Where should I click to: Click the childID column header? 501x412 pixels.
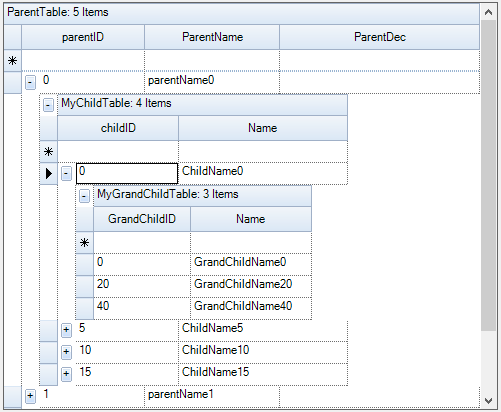coord(118,128)
